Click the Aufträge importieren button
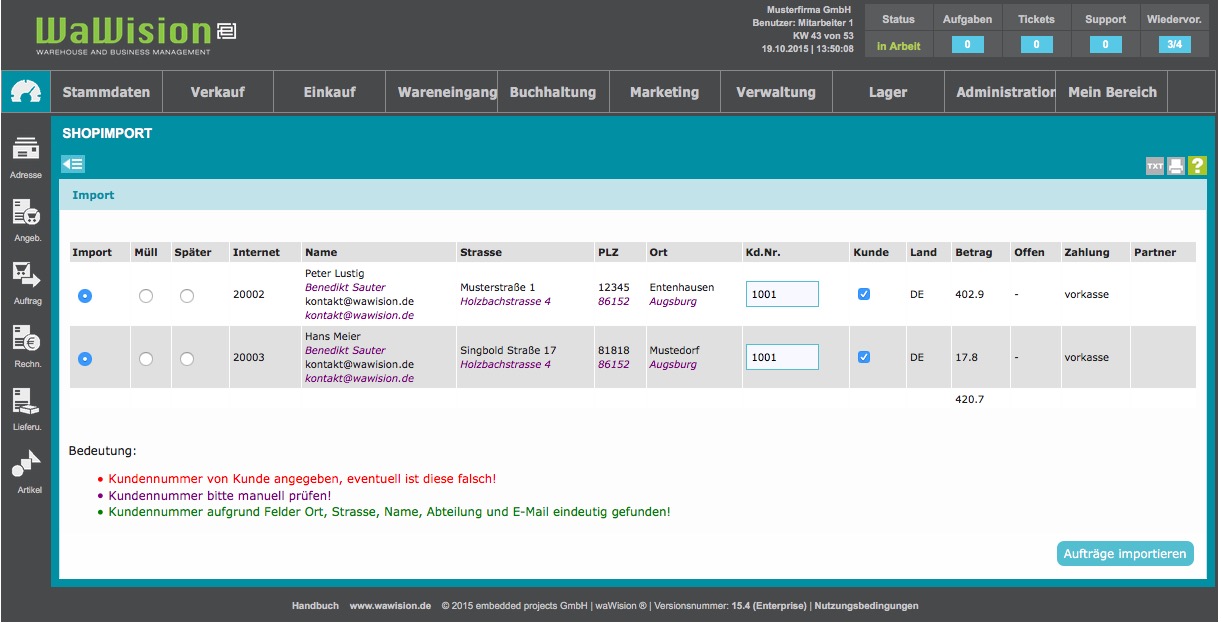The image size is (1221, 623). click(1125, 554)
